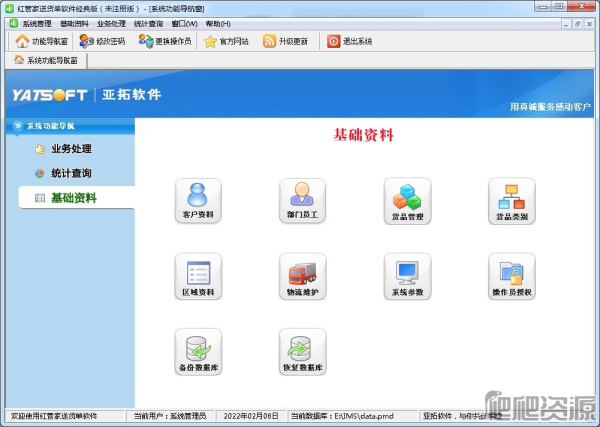Minimize the inner MDI child window
This screenshot has height=427, width=600.
[566, 24]
